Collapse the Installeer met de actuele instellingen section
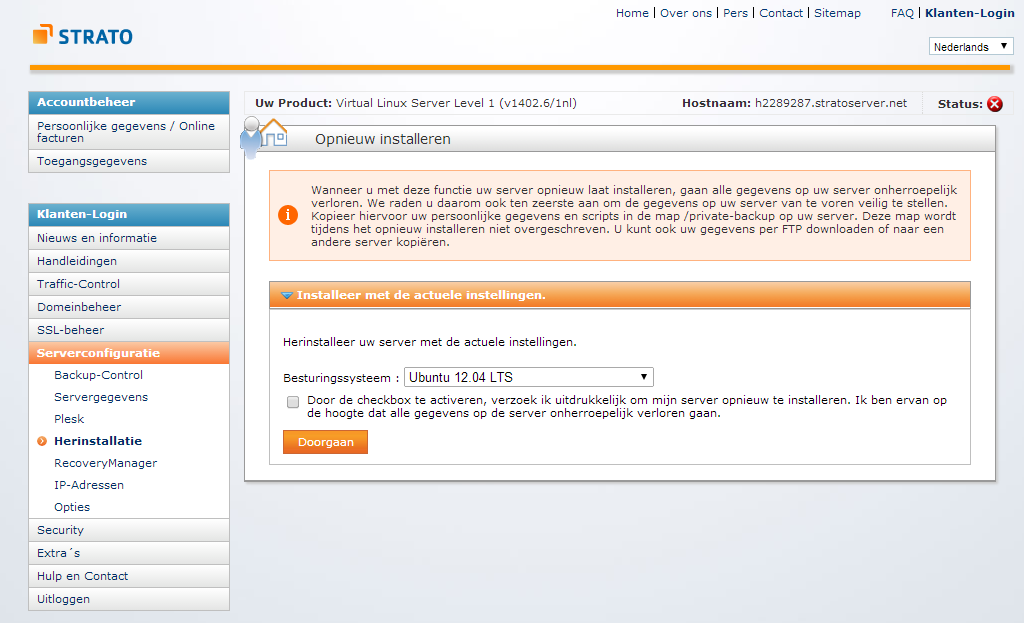 click(287, 295)
